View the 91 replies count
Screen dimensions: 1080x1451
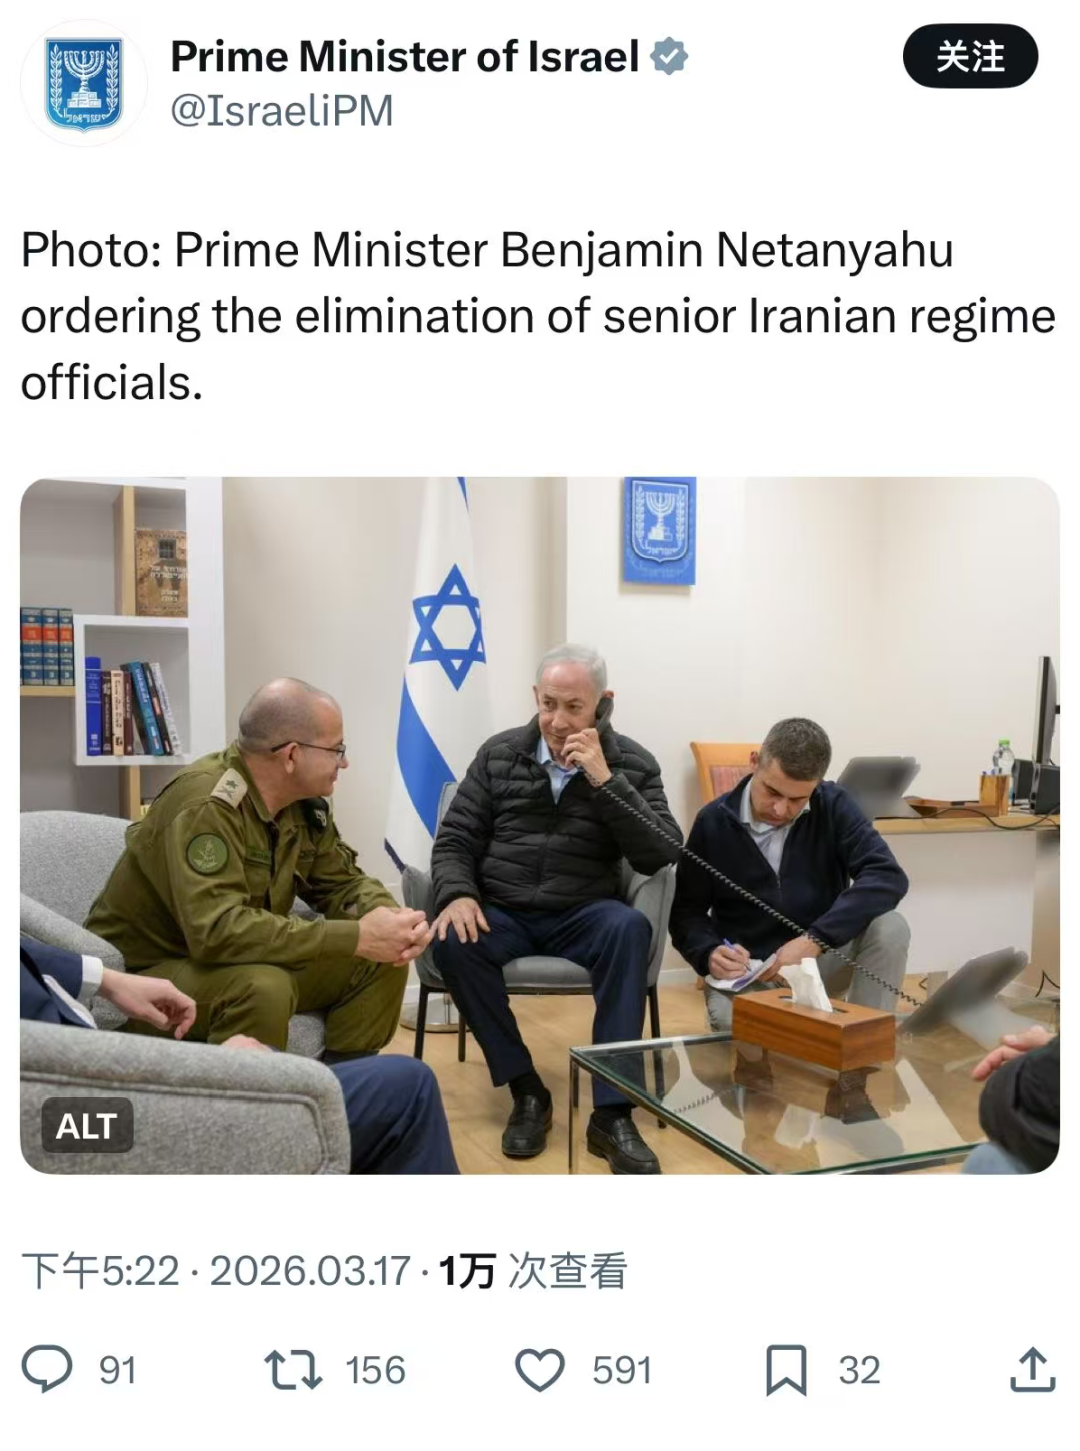[117, 1370]
